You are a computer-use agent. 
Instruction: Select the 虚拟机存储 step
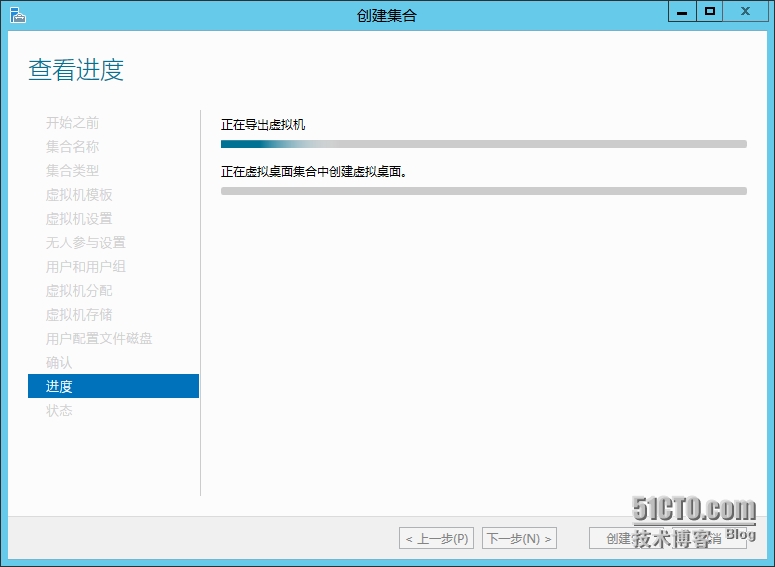[79, 315]
